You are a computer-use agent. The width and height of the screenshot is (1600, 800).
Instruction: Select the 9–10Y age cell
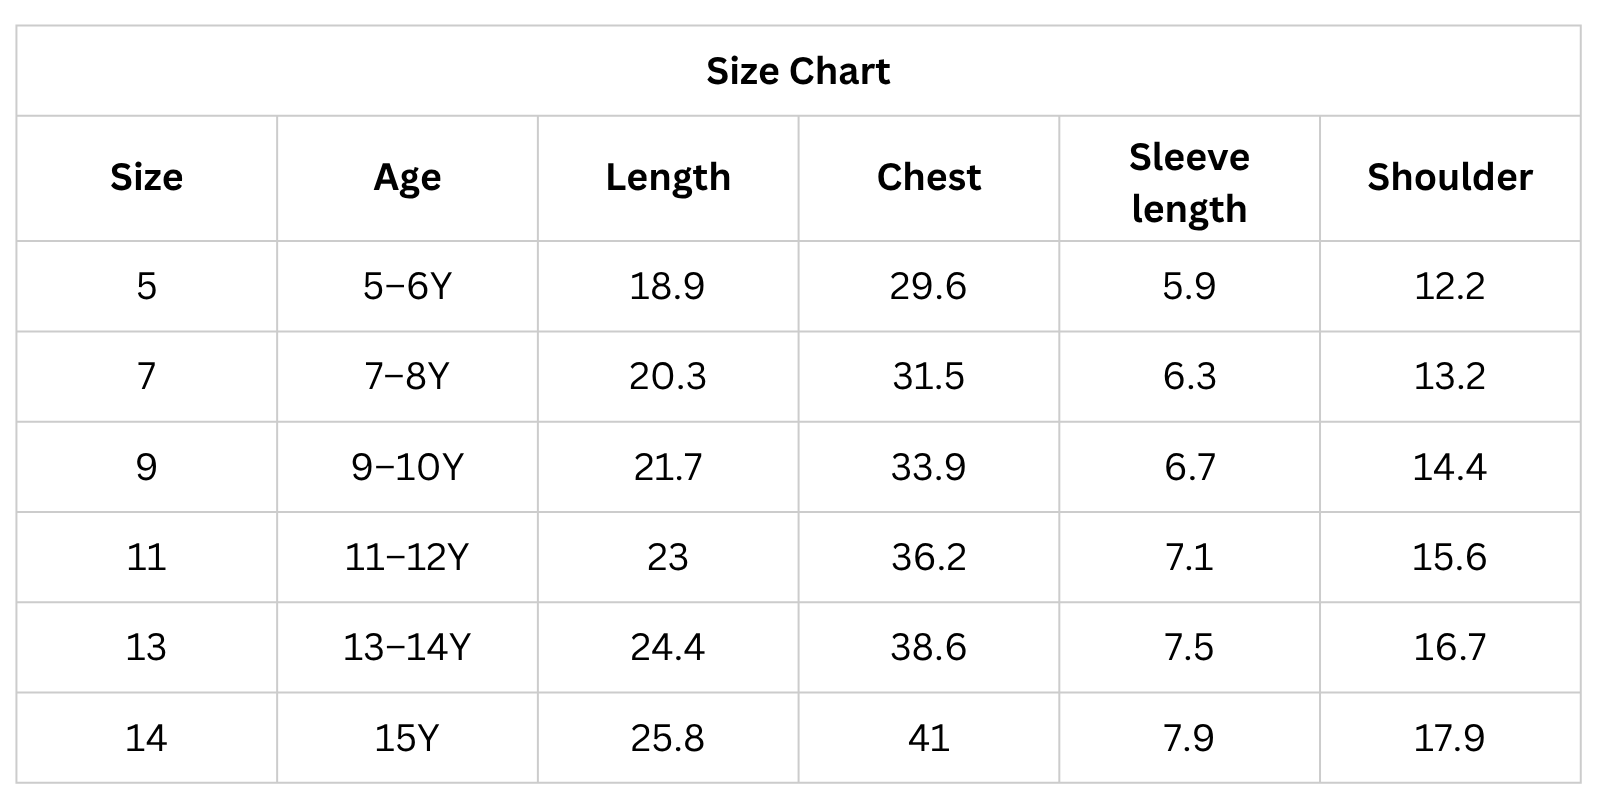click(407, 467)
